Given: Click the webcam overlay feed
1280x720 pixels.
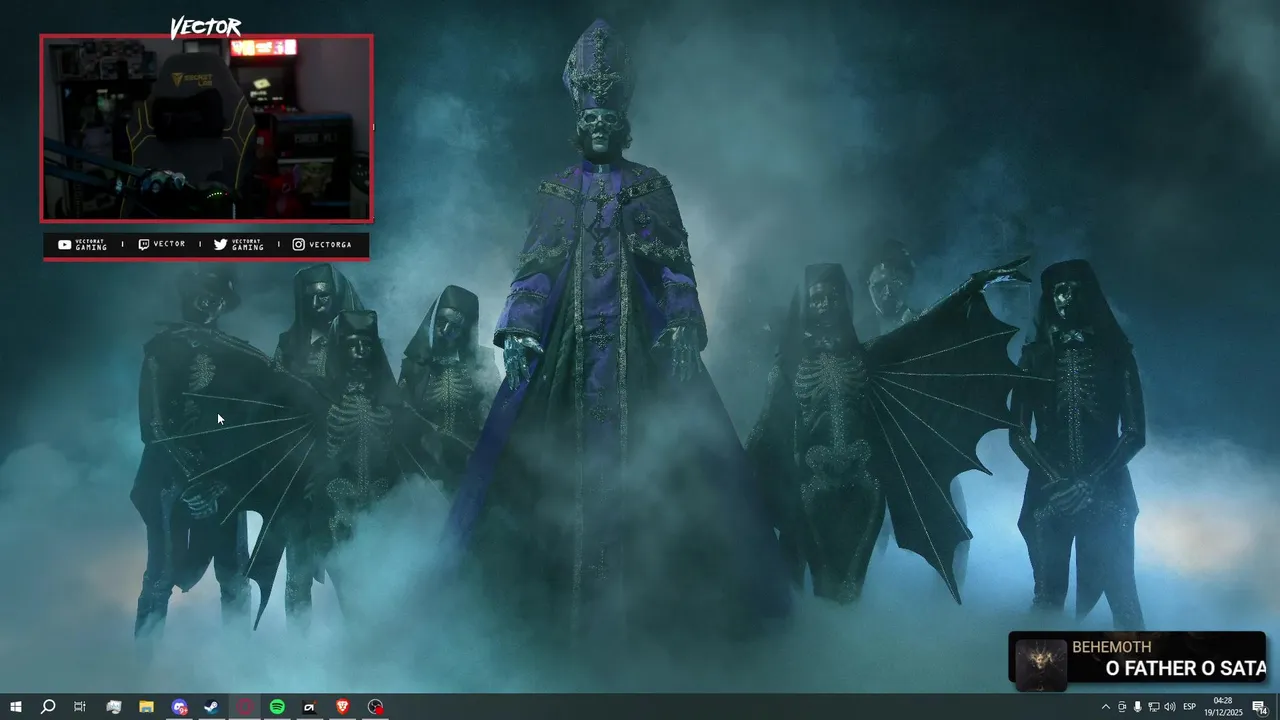Looking at the screenshot, I should 207,128.
